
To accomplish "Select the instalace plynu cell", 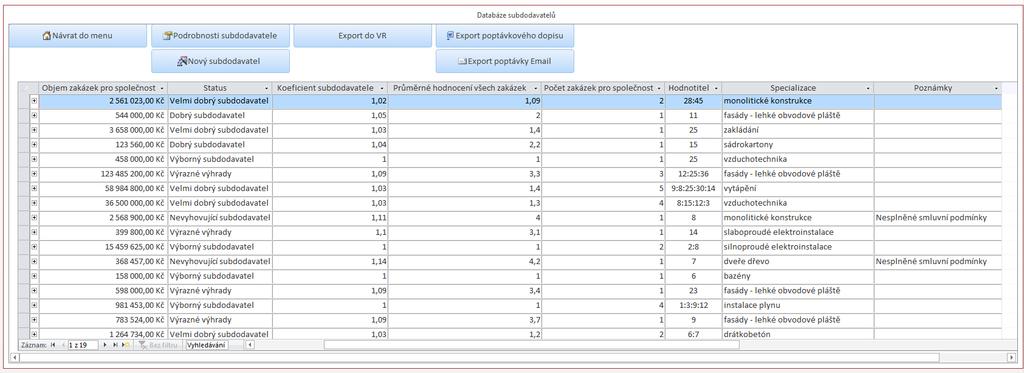I will [798, 305].
